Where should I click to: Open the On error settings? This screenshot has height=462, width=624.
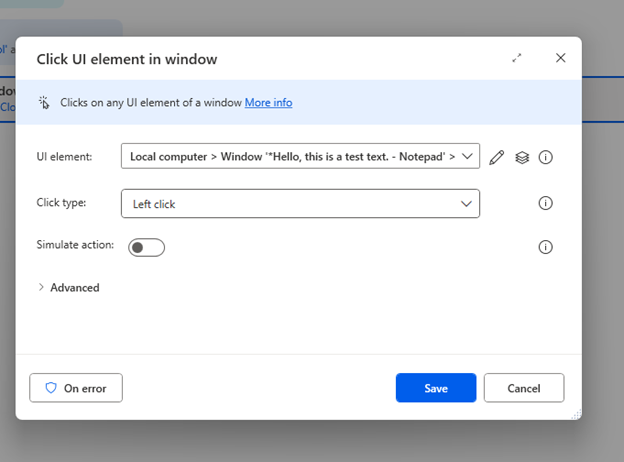pyautogui.click(x=76, y=388)
